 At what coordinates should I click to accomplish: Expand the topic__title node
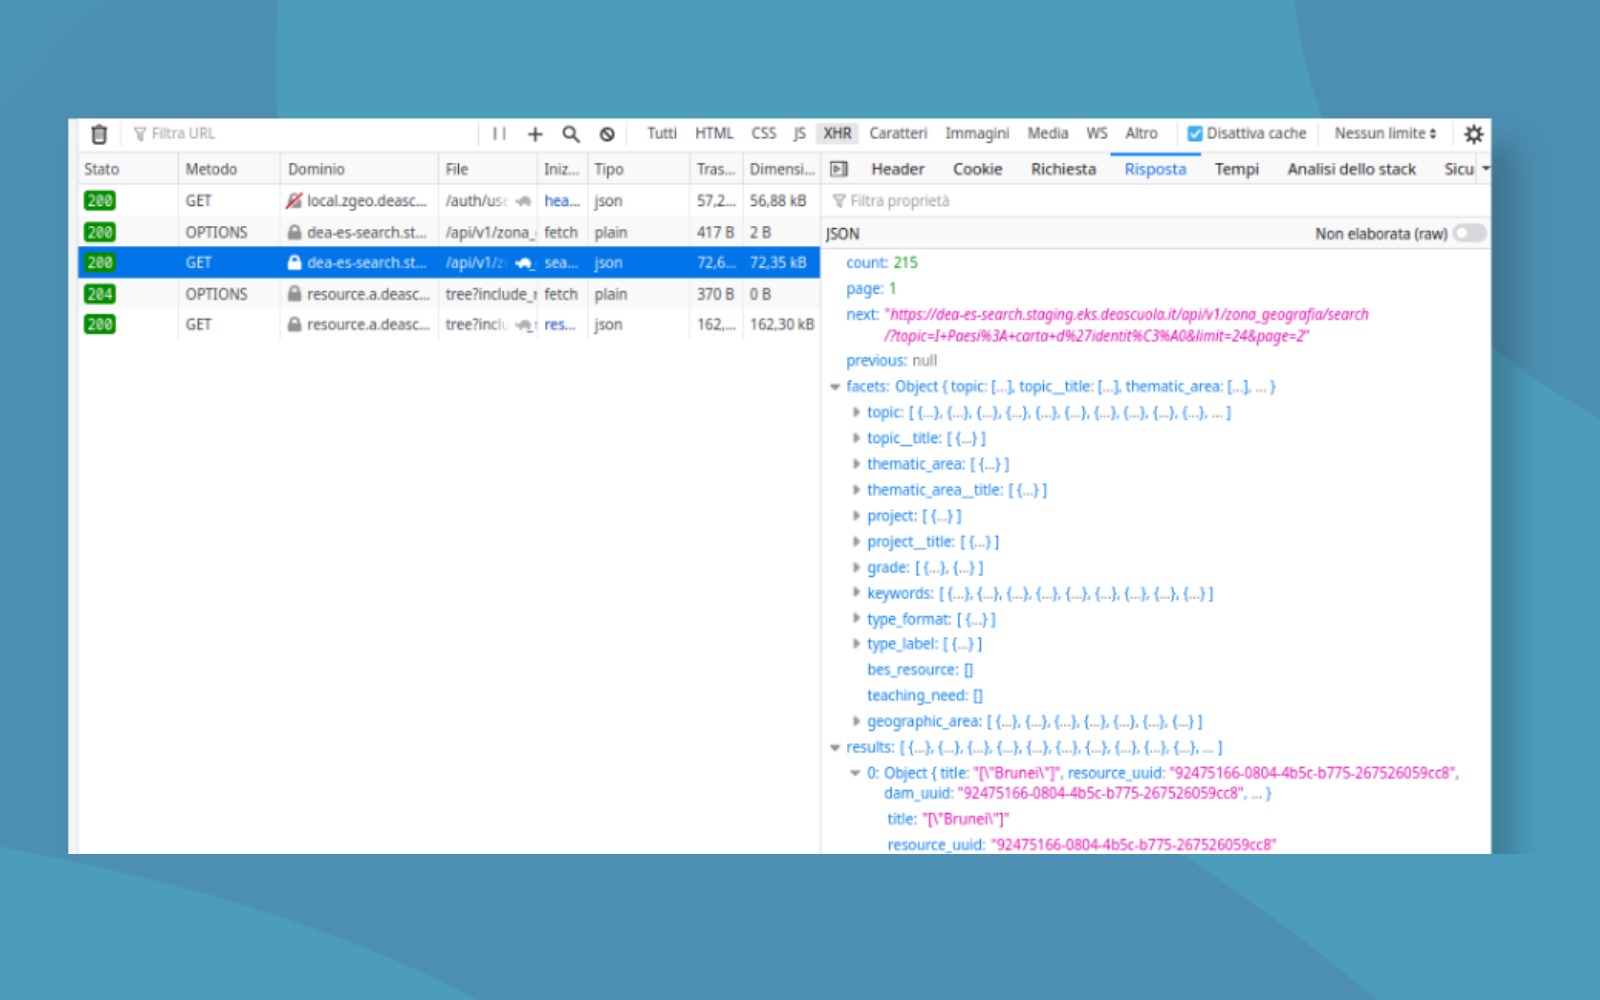tap(856, 438)
